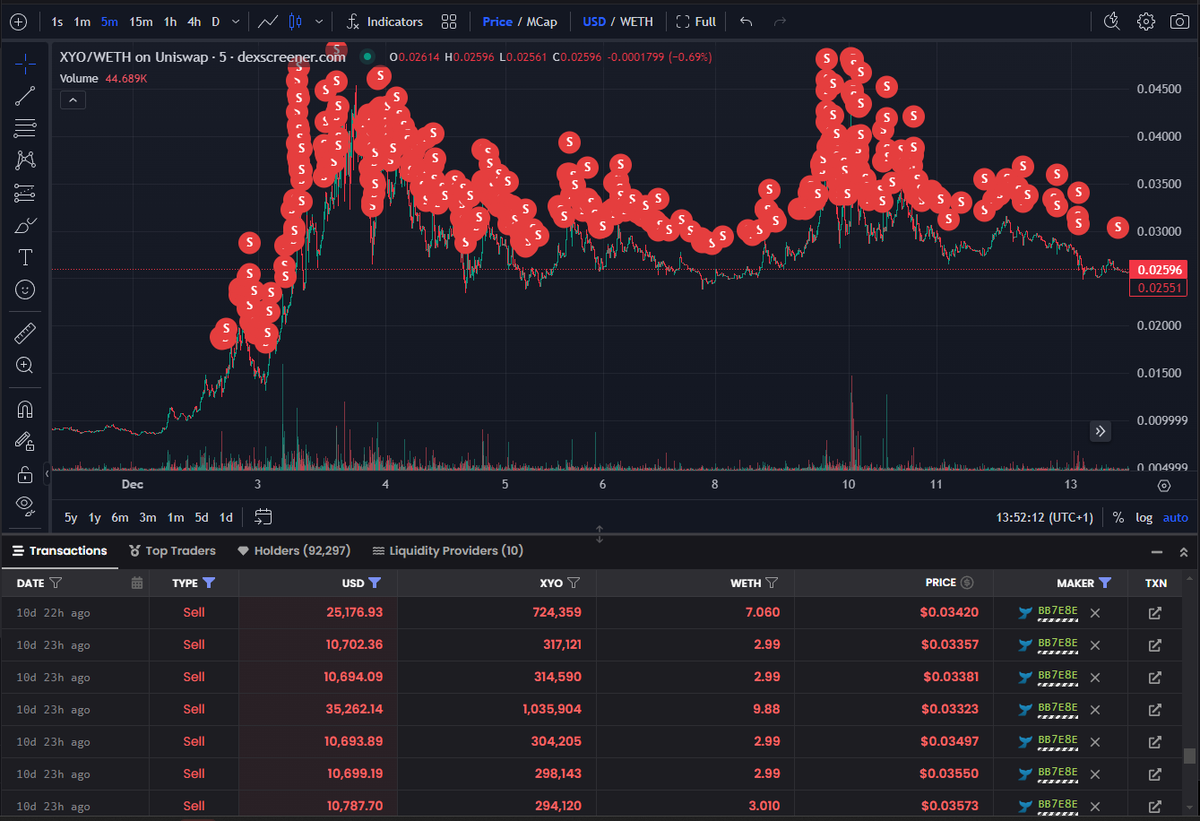Expand the chart type dropdown chevron
Screen dimensions: 1200x821
[319, 21]
